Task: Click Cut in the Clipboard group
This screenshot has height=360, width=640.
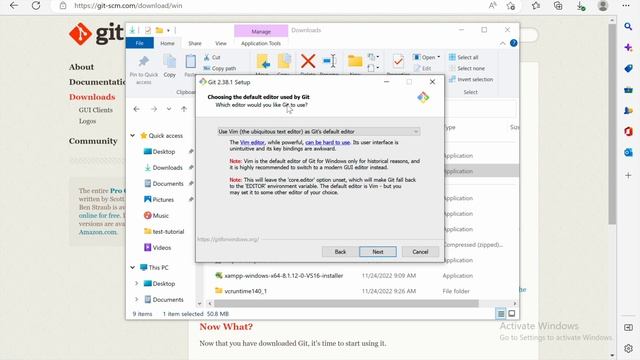Action: click(212, 58)
